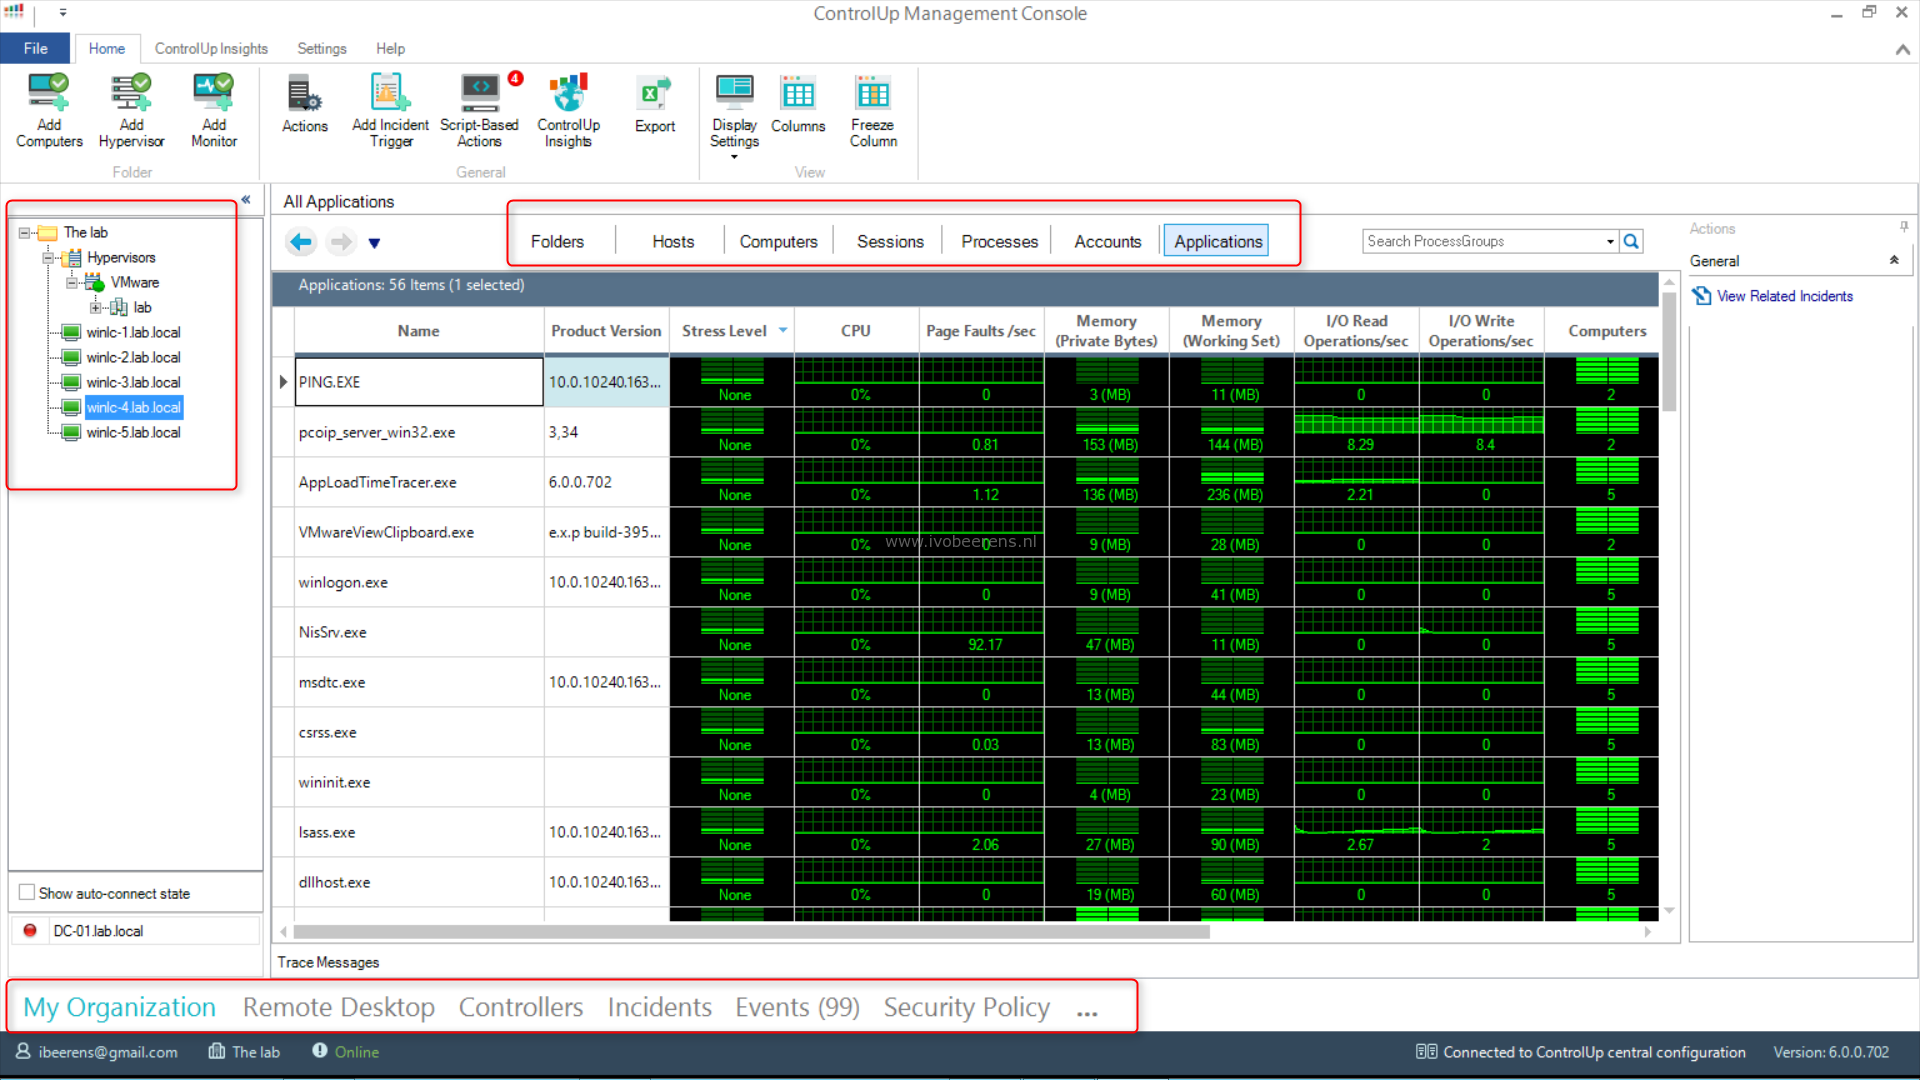Collapse the VMware tree node

click(71, 283)
